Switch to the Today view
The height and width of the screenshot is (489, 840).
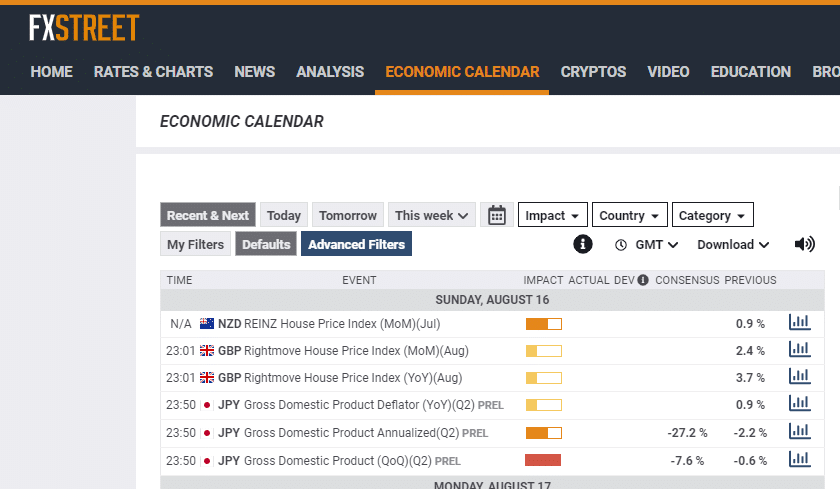coord(284,215)
